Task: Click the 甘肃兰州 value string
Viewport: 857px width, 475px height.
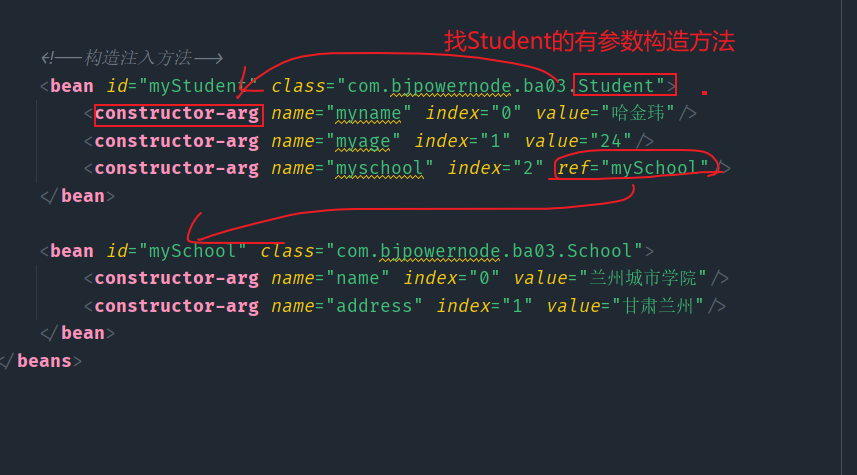Action: [x=658, y=306]
